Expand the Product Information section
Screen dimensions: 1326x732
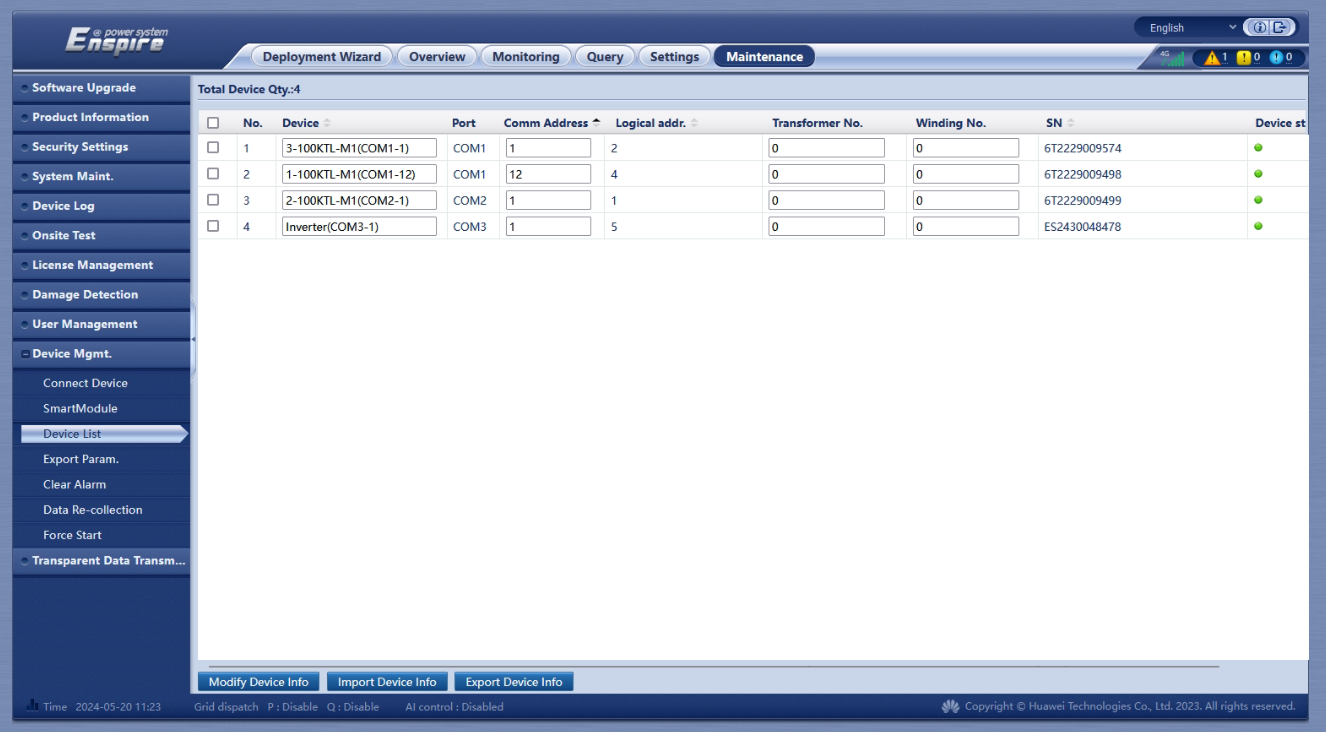101,118
